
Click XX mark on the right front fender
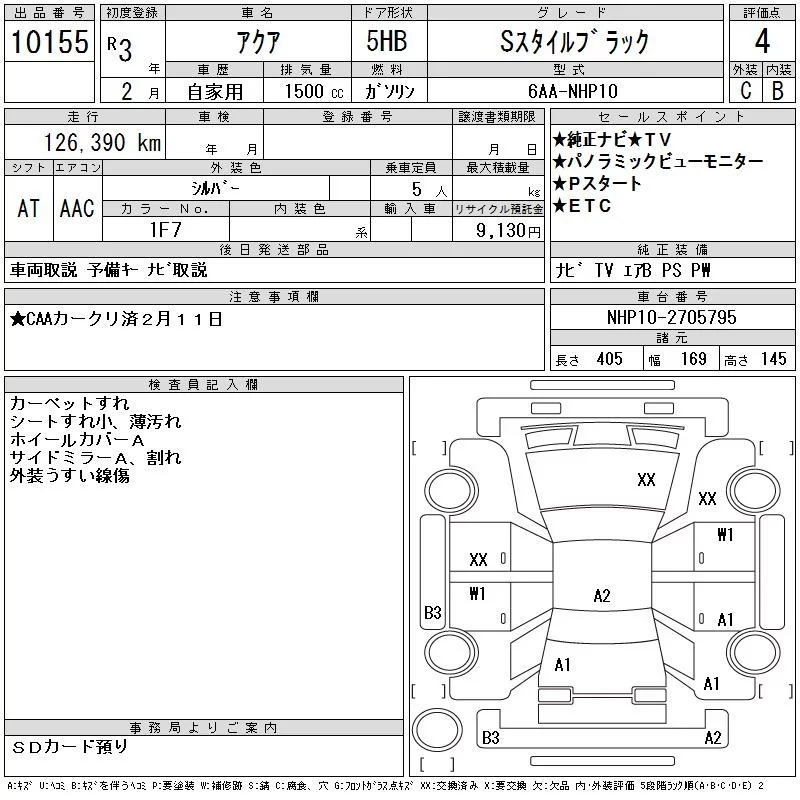point(707,498)
